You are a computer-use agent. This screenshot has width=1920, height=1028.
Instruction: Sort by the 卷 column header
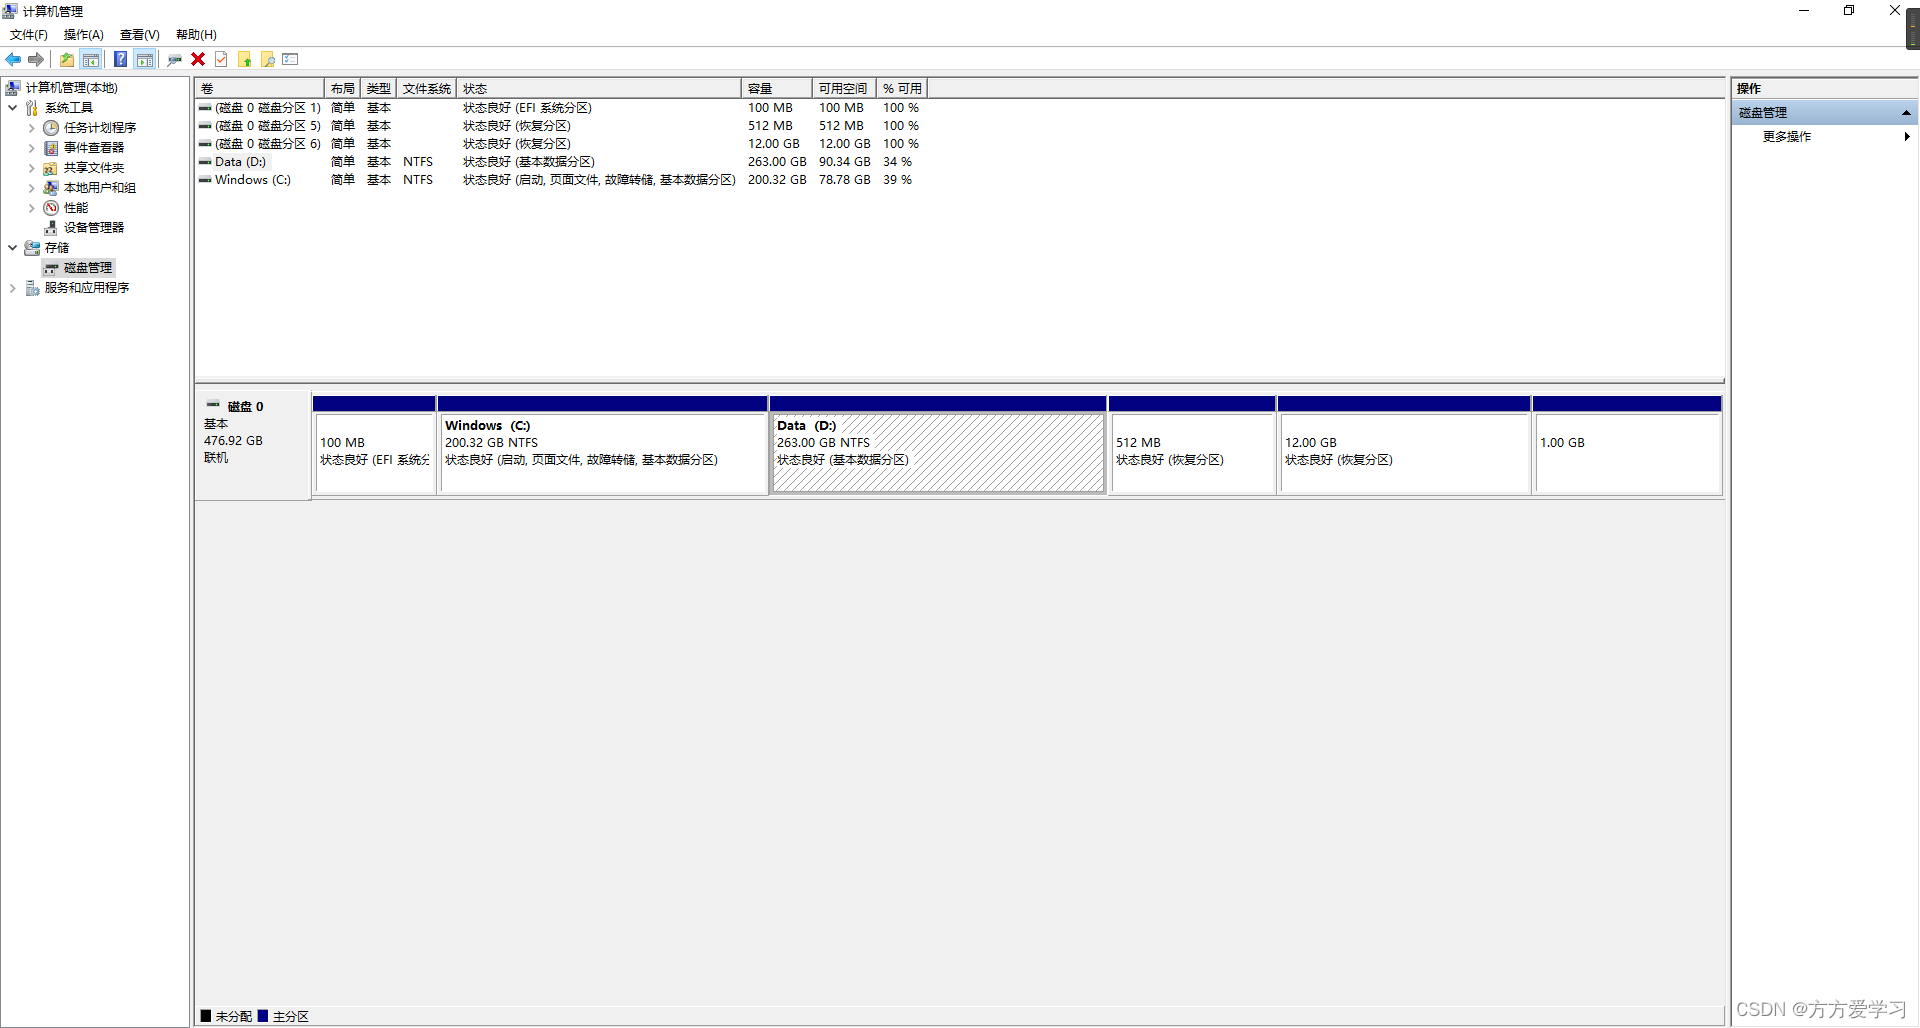tap(260, 89)
